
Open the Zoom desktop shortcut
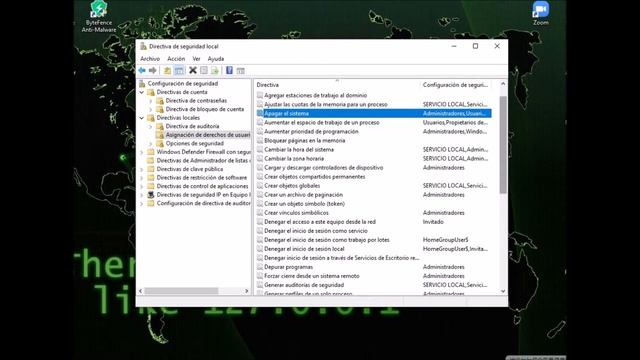click(540, 13)
